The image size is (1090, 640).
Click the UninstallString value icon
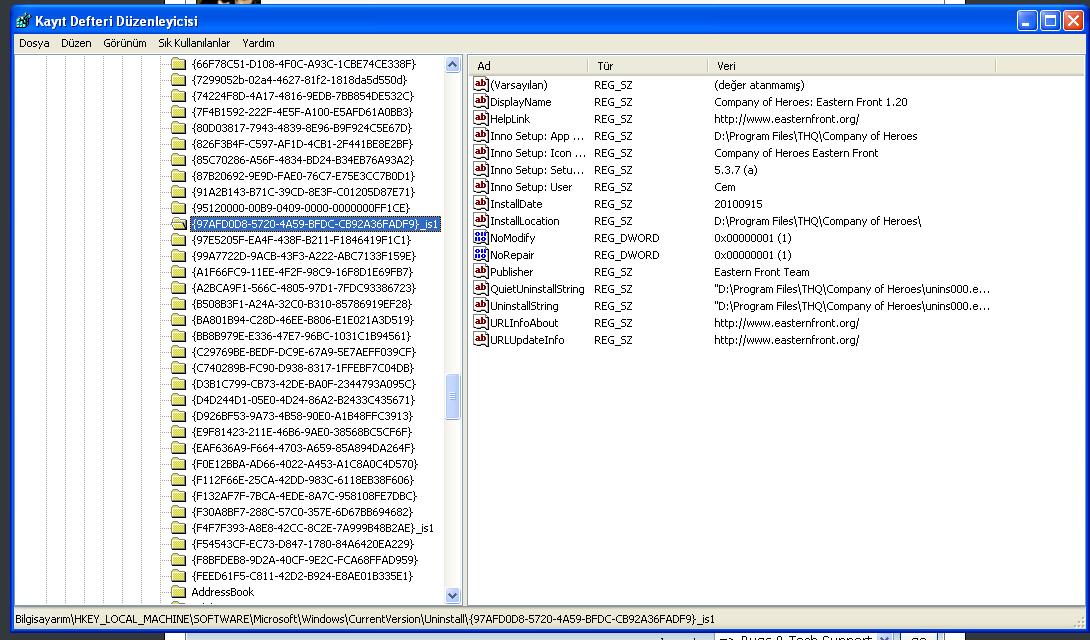[480, 306]
